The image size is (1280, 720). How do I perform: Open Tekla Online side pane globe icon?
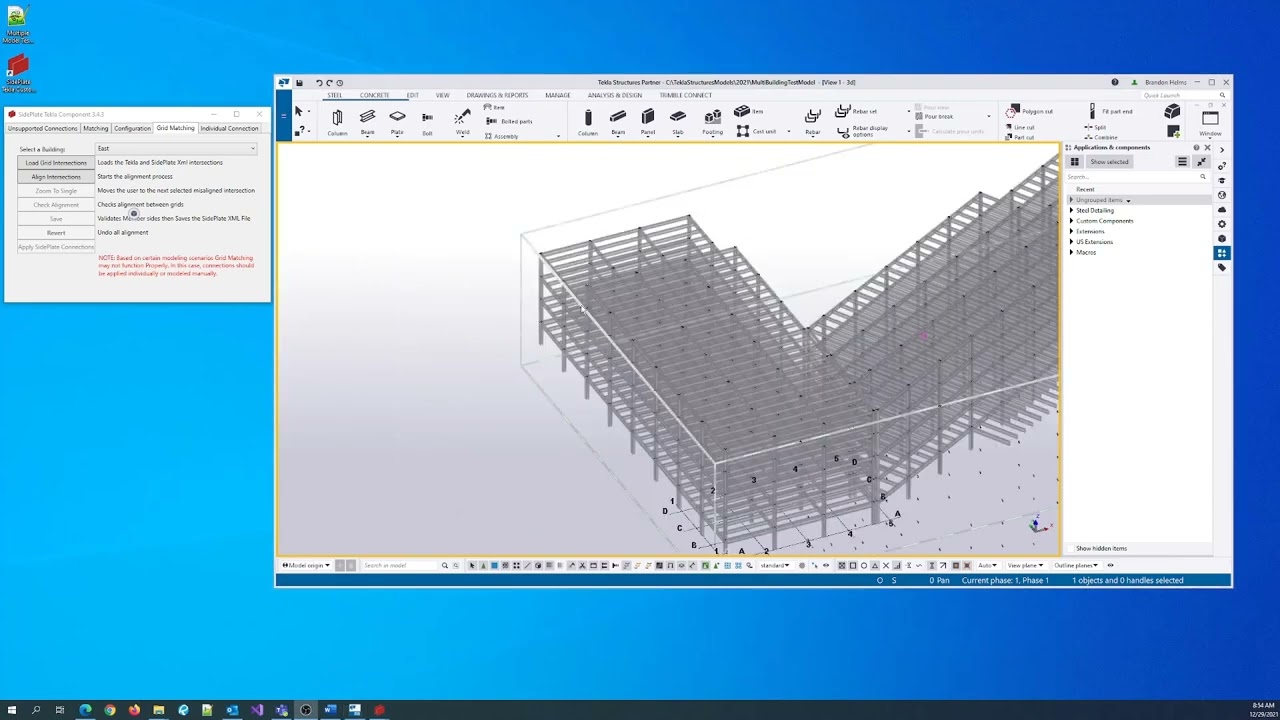pos(1222,195)
